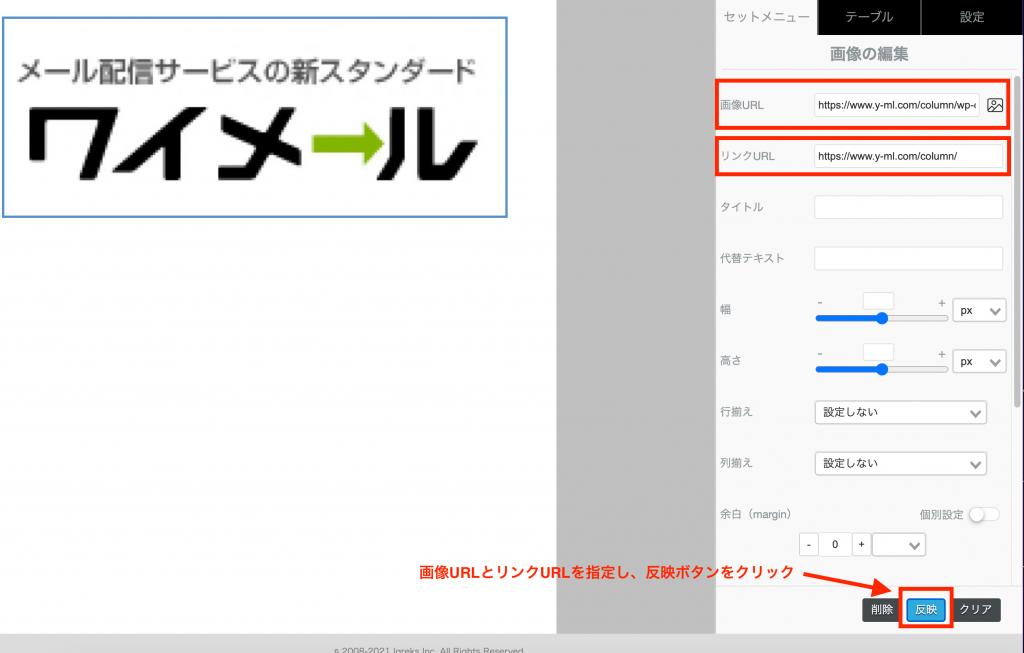Toggle the 個別設定 switch
This screenshot has height=653, width=1024.
coord(984,515)
